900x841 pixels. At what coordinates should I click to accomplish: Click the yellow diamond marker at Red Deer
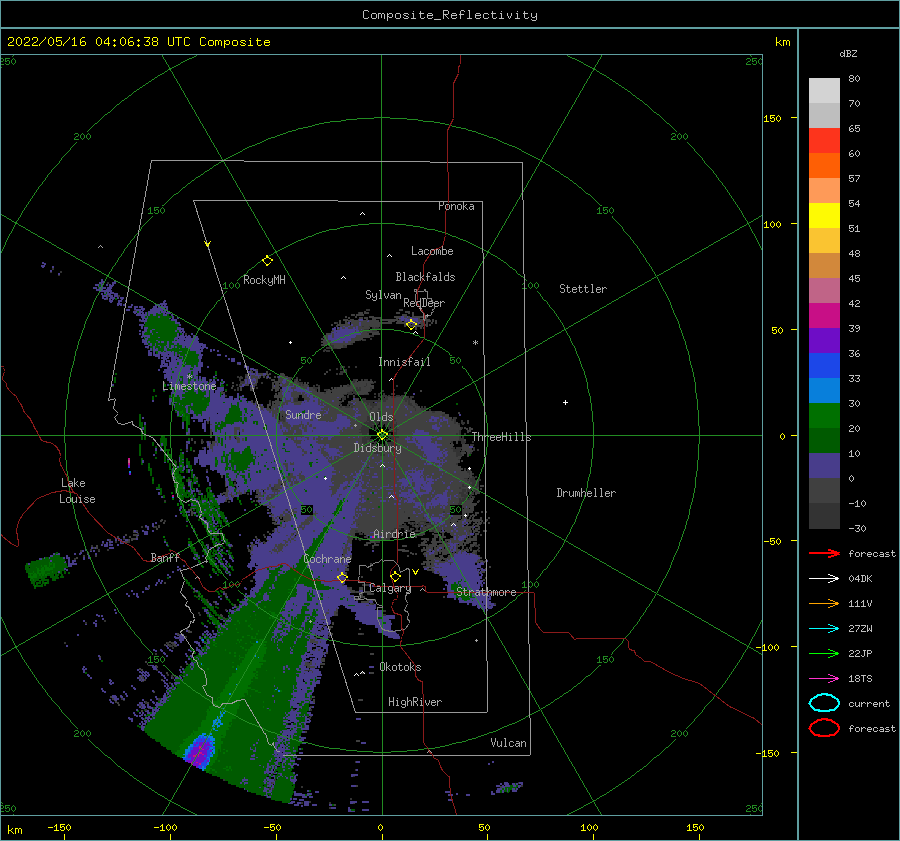[412, 325]
